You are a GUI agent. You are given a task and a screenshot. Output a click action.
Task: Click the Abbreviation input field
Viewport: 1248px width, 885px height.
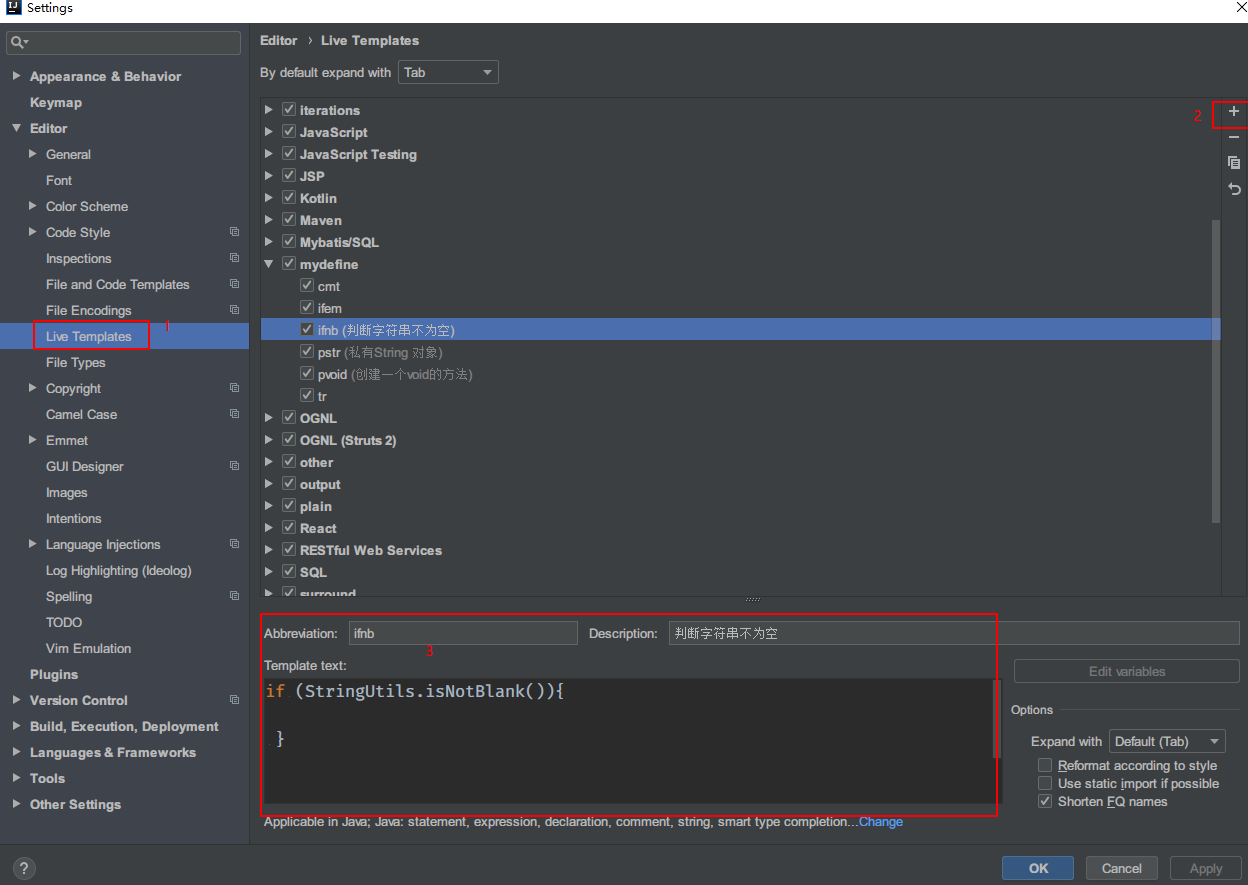coord(463,633)
